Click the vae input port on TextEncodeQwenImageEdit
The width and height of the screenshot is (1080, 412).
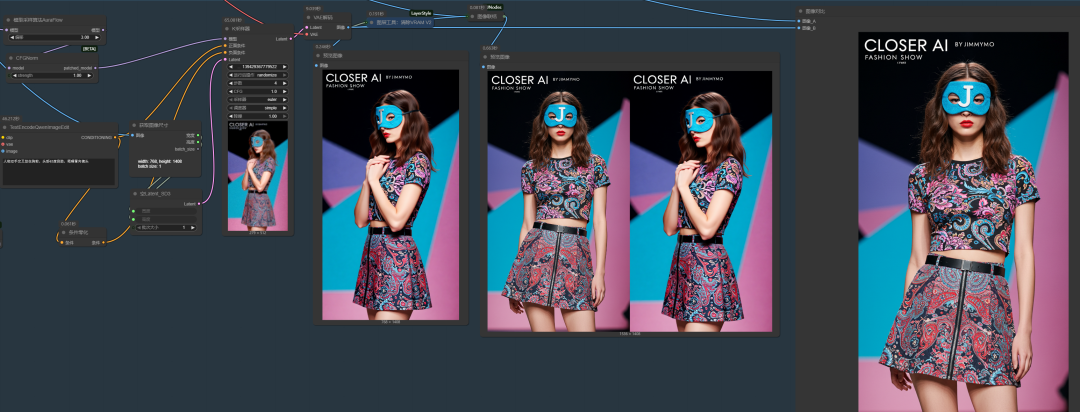pyautogui.click(x=3, y=144)
